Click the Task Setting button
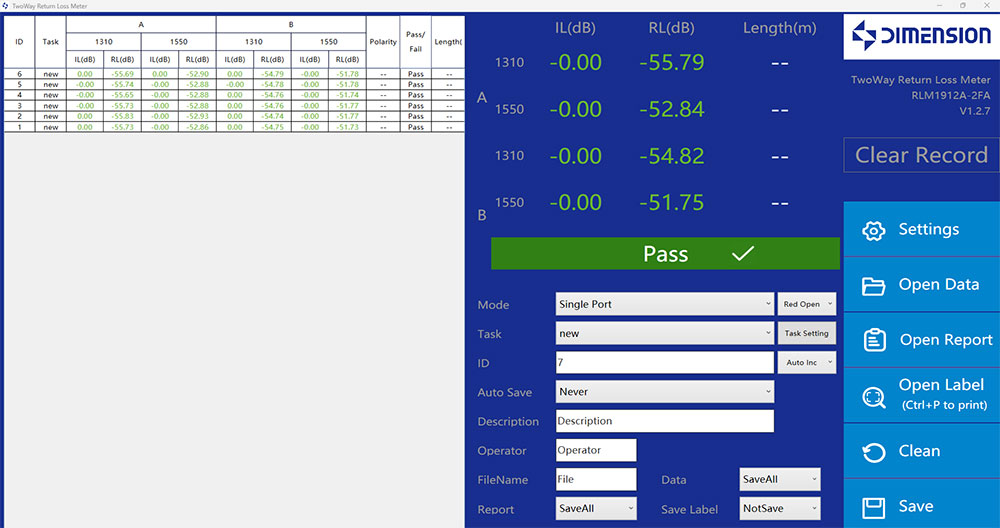Screen dimensions: 1000x528 tap(806, 333)
